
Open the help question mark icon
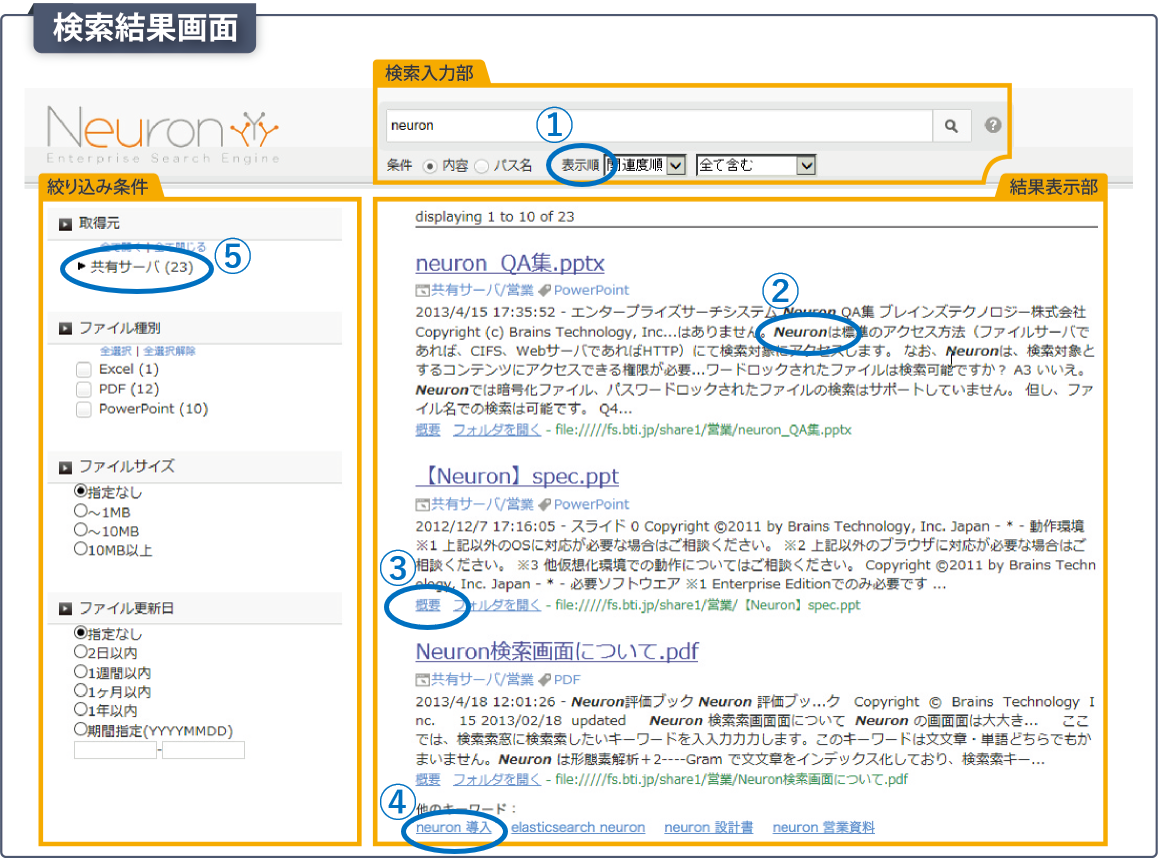point(993,126)
